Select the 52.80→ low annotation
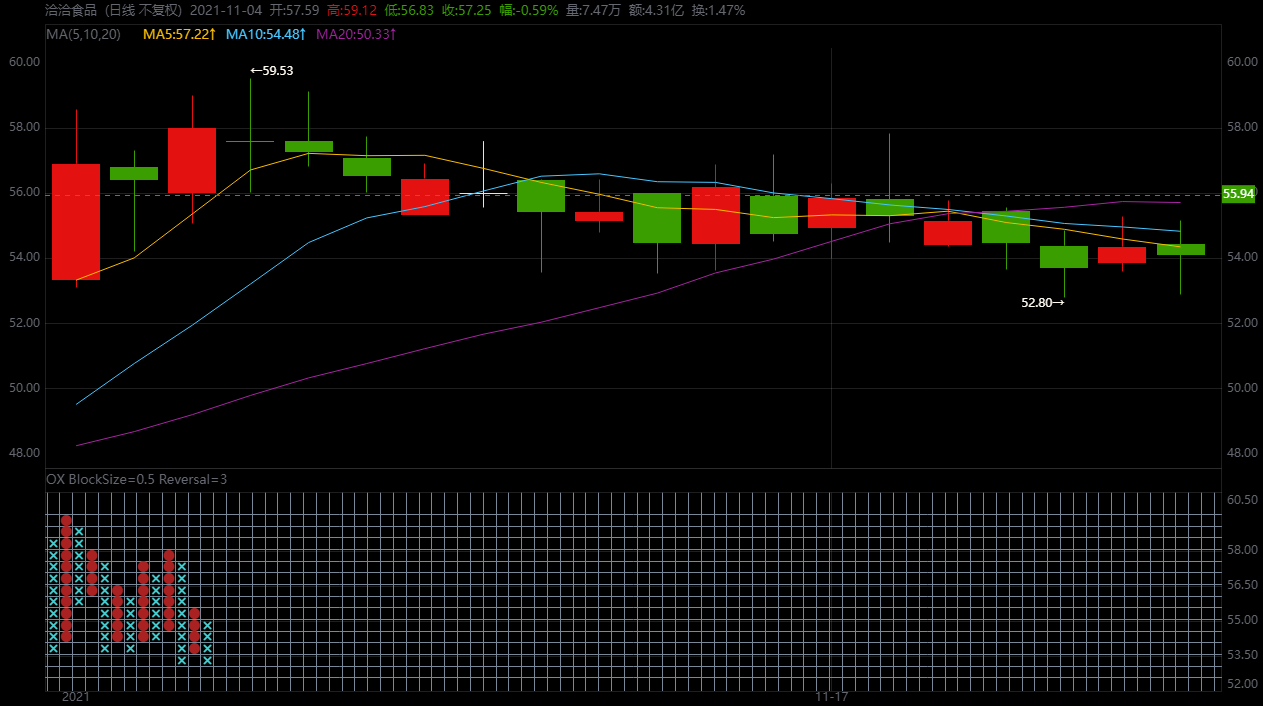1263x706 pixels. pyautogui.click(x=1043, y=300)
